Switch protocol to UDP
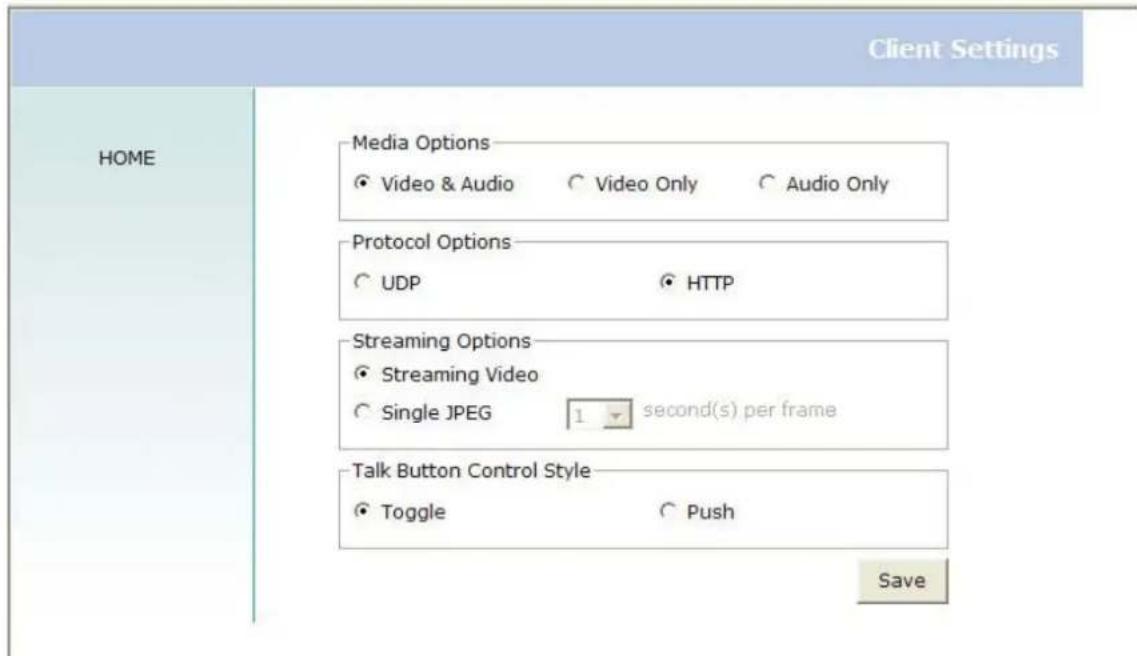Viewport: 1137px width, 656px height. (x=362, y=282)
